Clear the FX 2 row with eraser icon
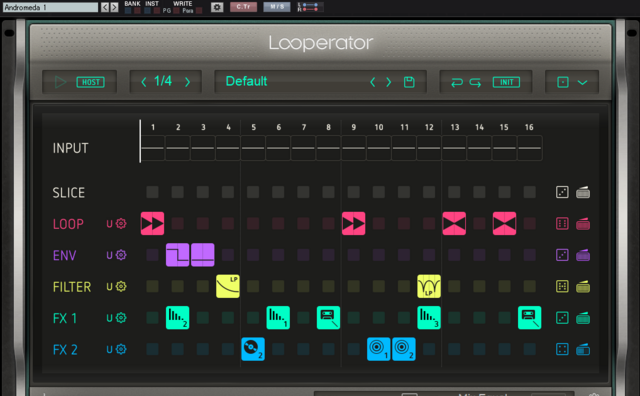Screen dimensions: 640x396 (x=583, y=349)
